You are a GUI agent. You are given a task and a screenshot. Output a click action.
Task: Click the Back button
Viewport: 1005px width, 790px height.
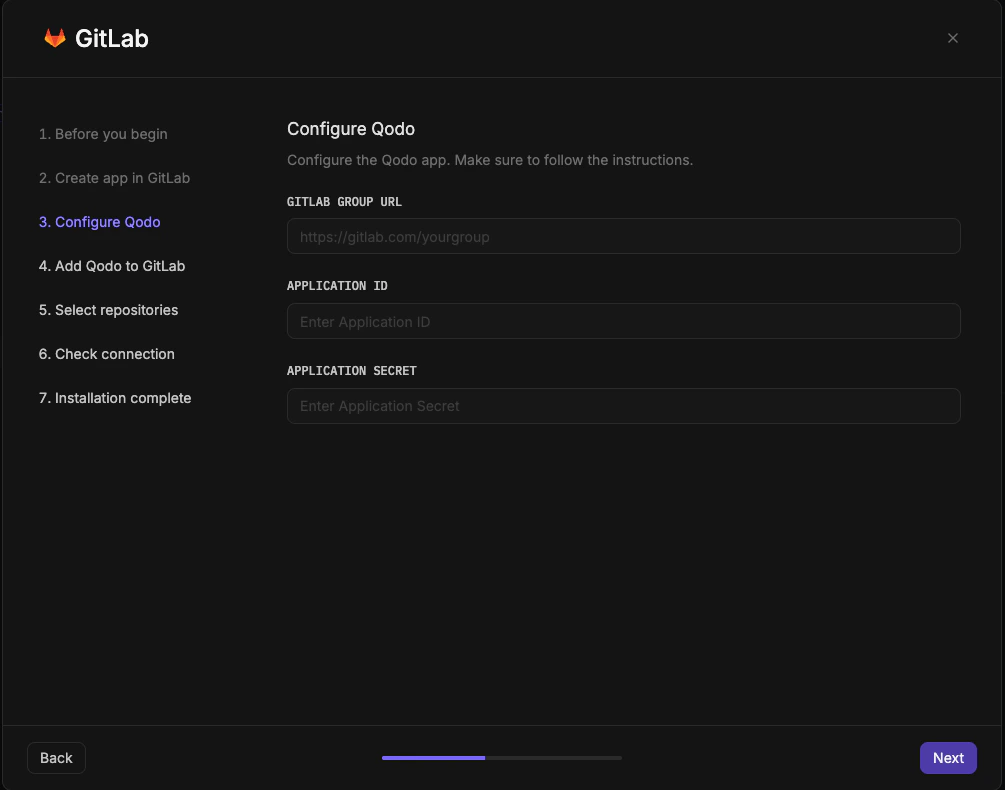(x=56, y=758)
